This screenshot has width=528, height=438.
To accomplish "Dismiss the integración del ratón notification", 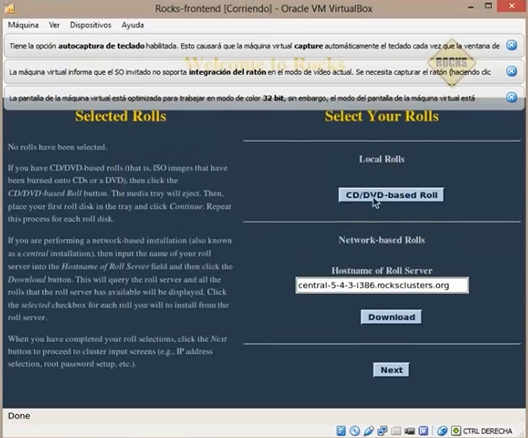I will point(512,71).
